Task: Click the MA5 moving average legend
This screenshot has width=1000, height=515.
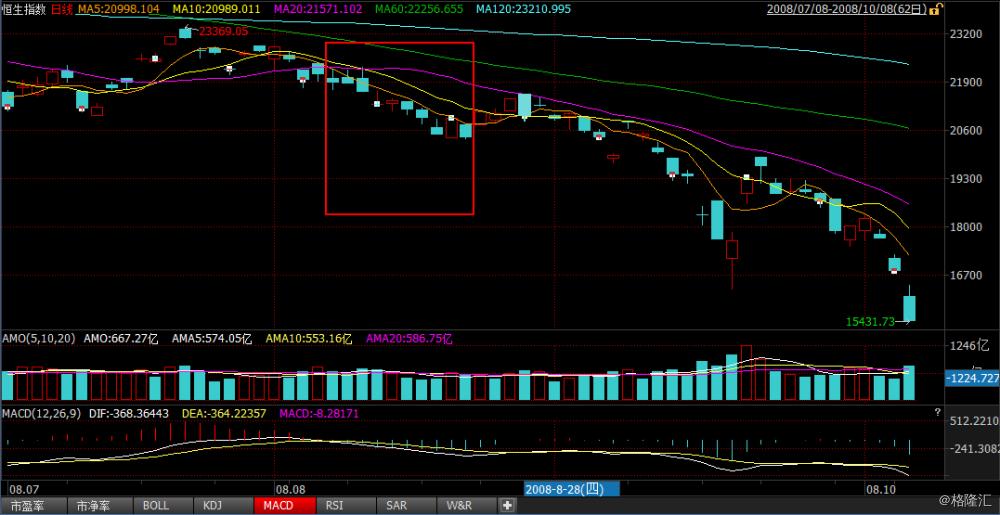Action: tap(120, 9)
